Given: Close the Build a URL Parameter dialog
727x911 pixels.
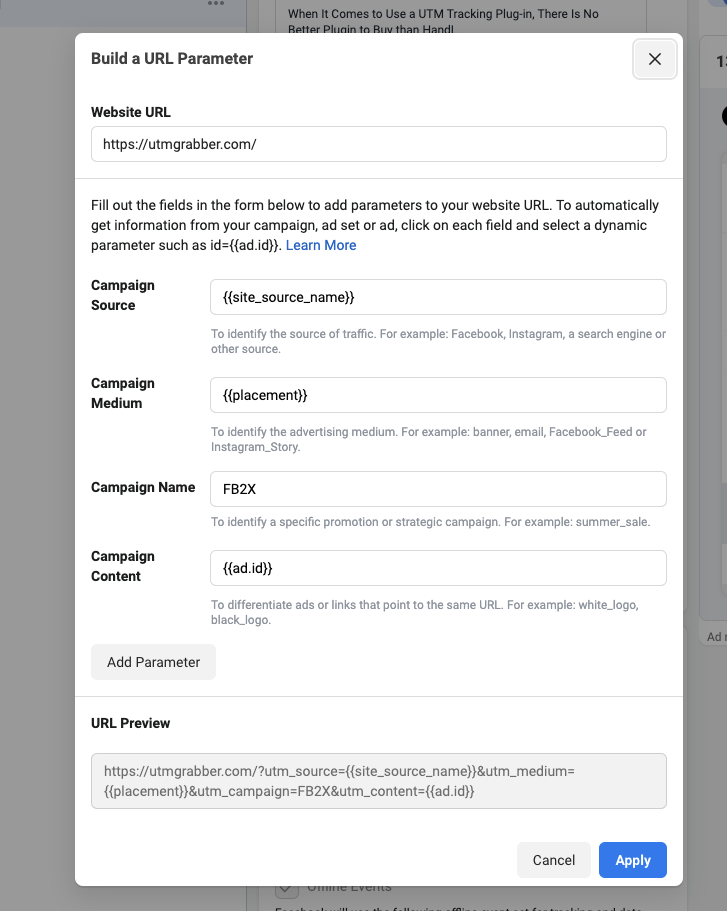Looking at the screenshot, I should (655, 59).
